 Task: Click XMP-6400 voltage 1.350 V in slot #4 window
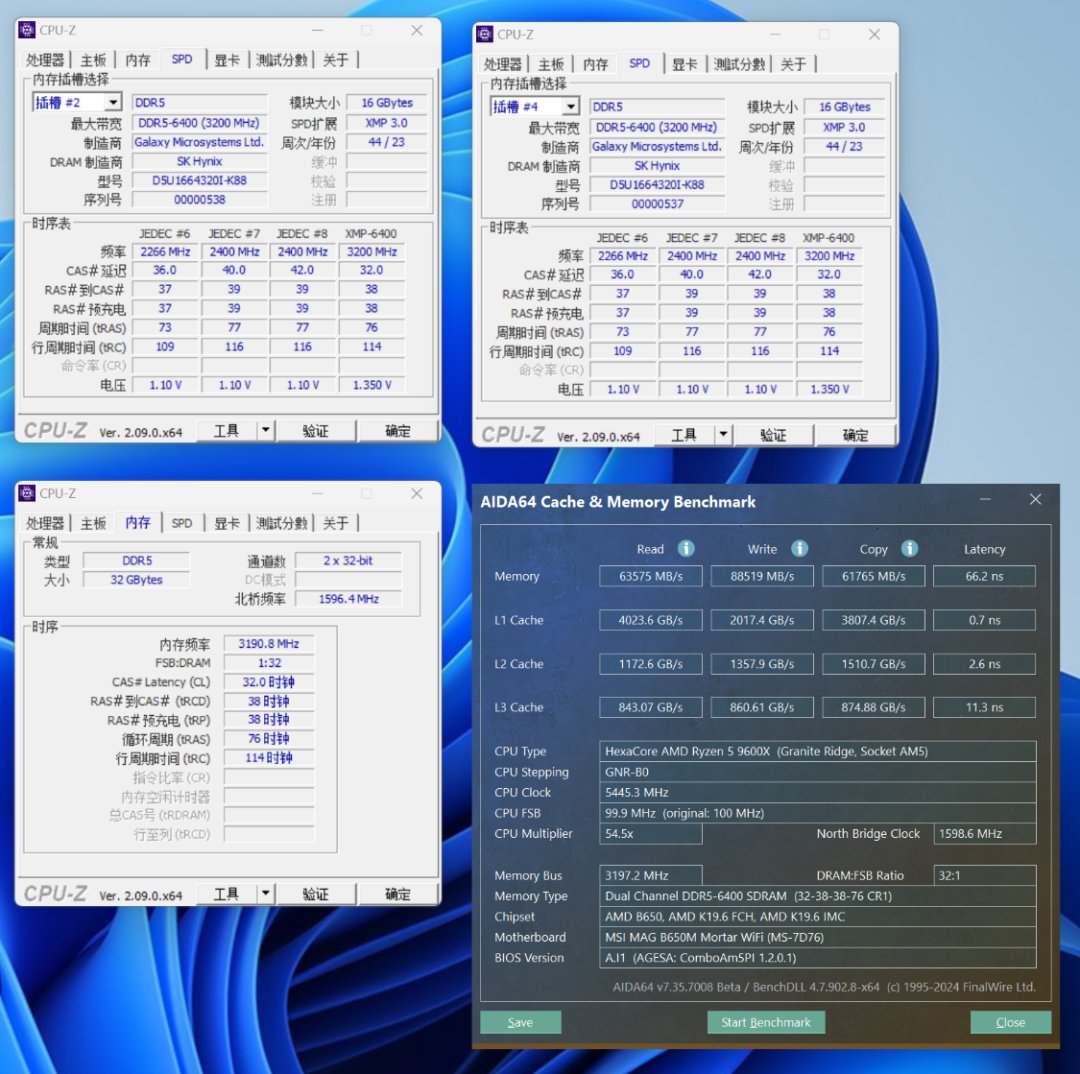click(x=829, y=389)
